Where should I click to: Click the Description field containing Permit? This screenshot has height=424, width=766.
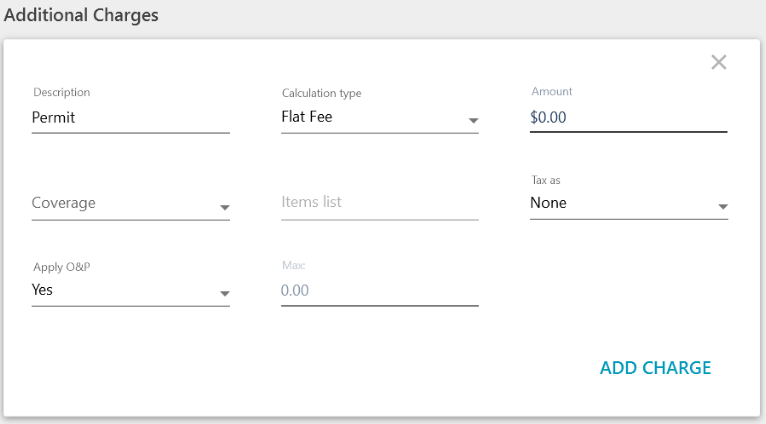[x=130, y=117]
